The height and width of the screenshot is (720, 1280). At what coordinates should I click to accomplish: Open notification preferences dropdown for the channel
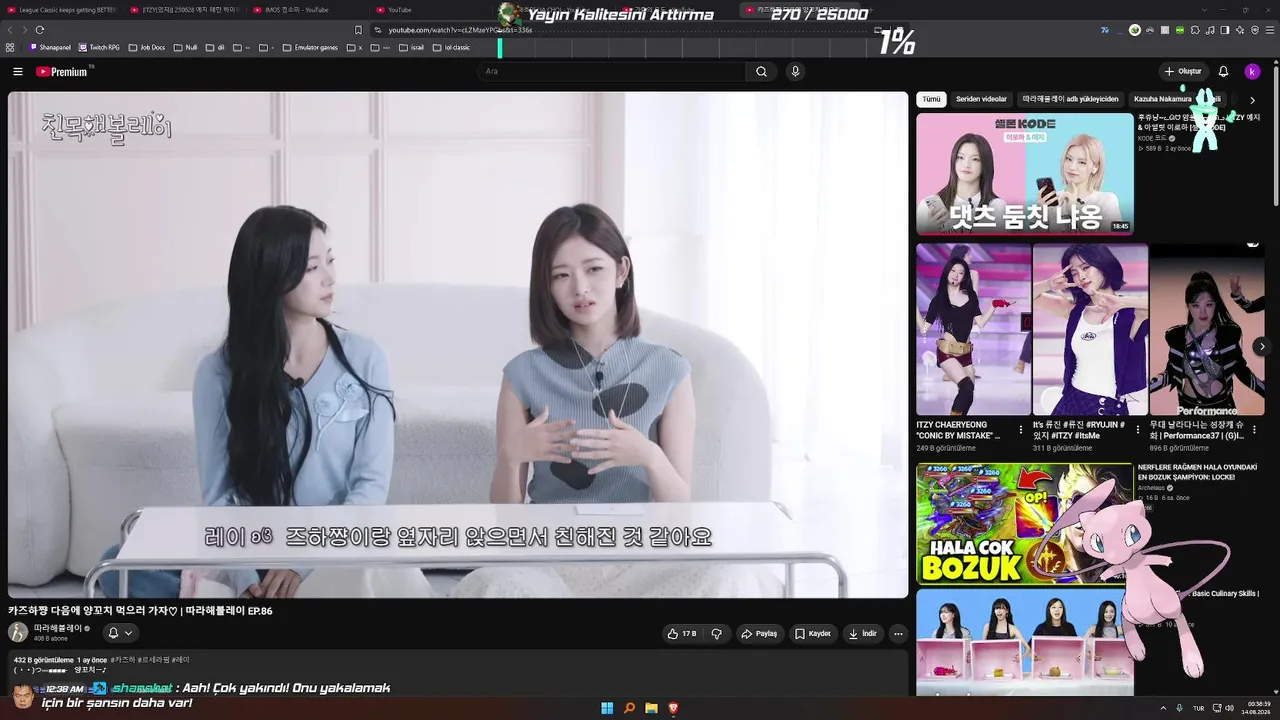click(x=120, y=633)
